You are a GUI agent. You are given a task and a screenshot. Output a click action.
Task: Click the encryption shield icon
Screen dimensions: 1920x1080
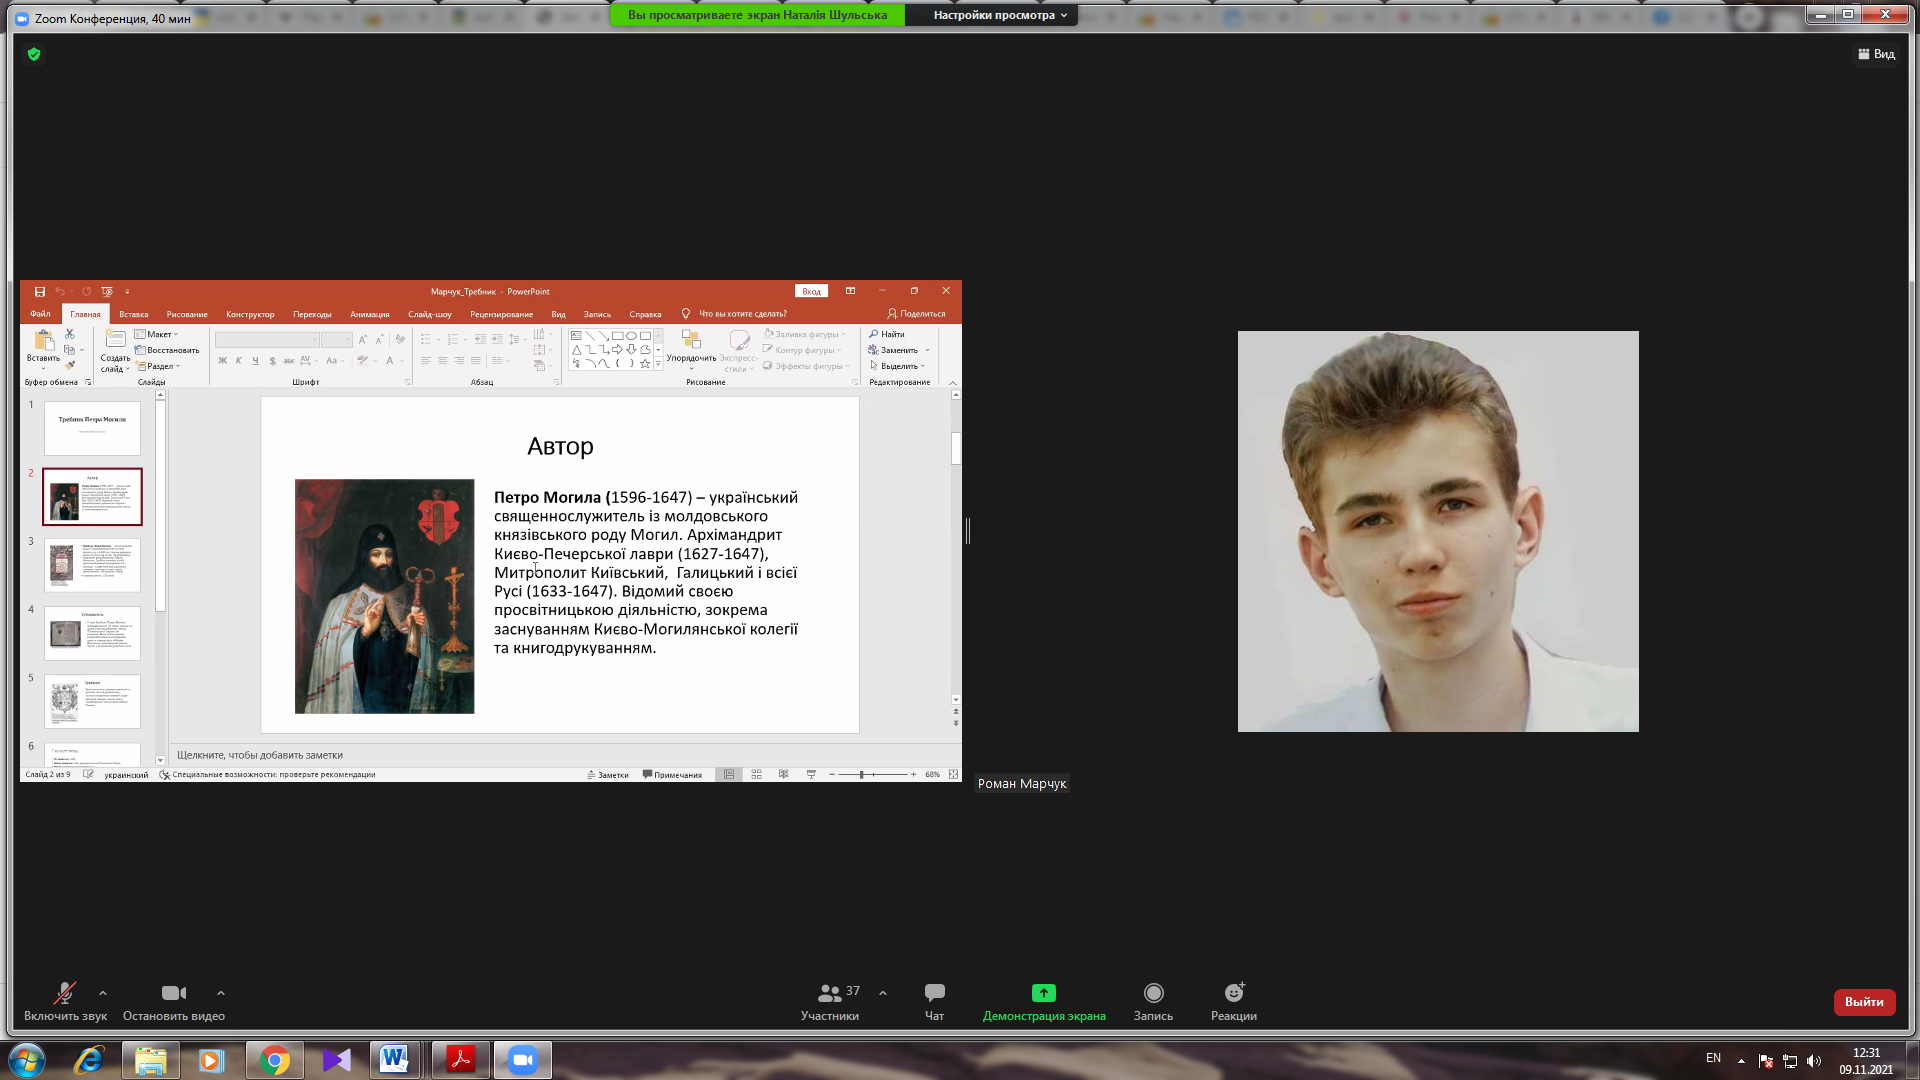point(34,54)
